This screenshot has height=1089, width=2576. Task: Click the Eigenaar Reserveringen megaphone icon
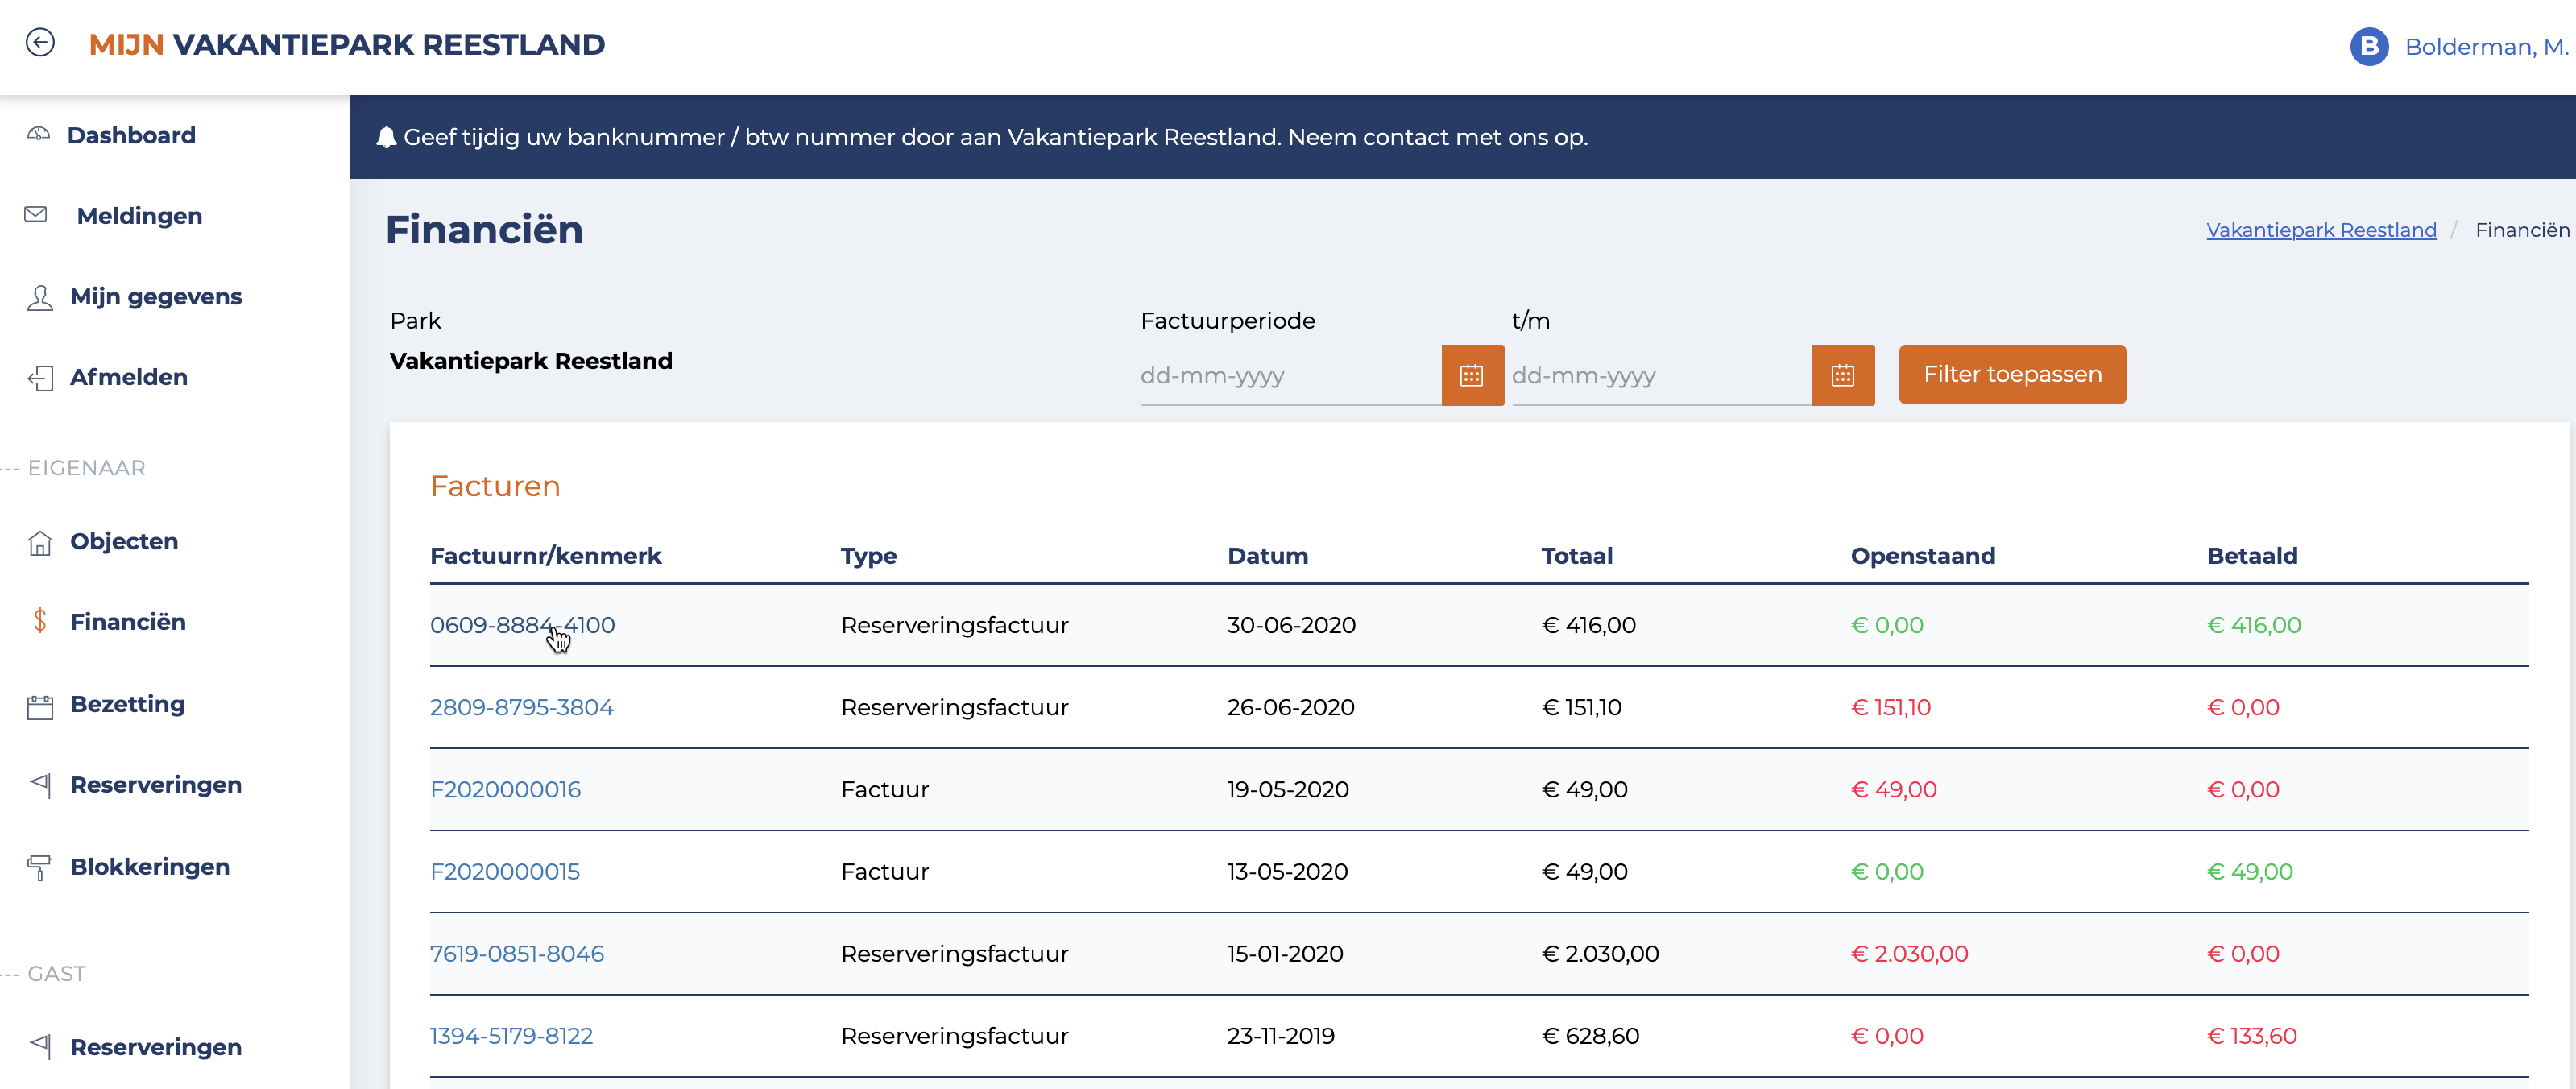[40, 784]
